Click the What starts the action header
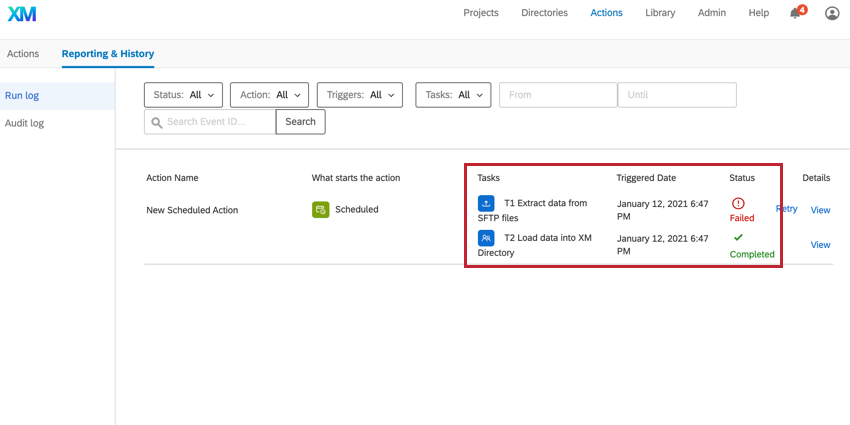Screen dimensions: 850x425 (x=356, y=178)
